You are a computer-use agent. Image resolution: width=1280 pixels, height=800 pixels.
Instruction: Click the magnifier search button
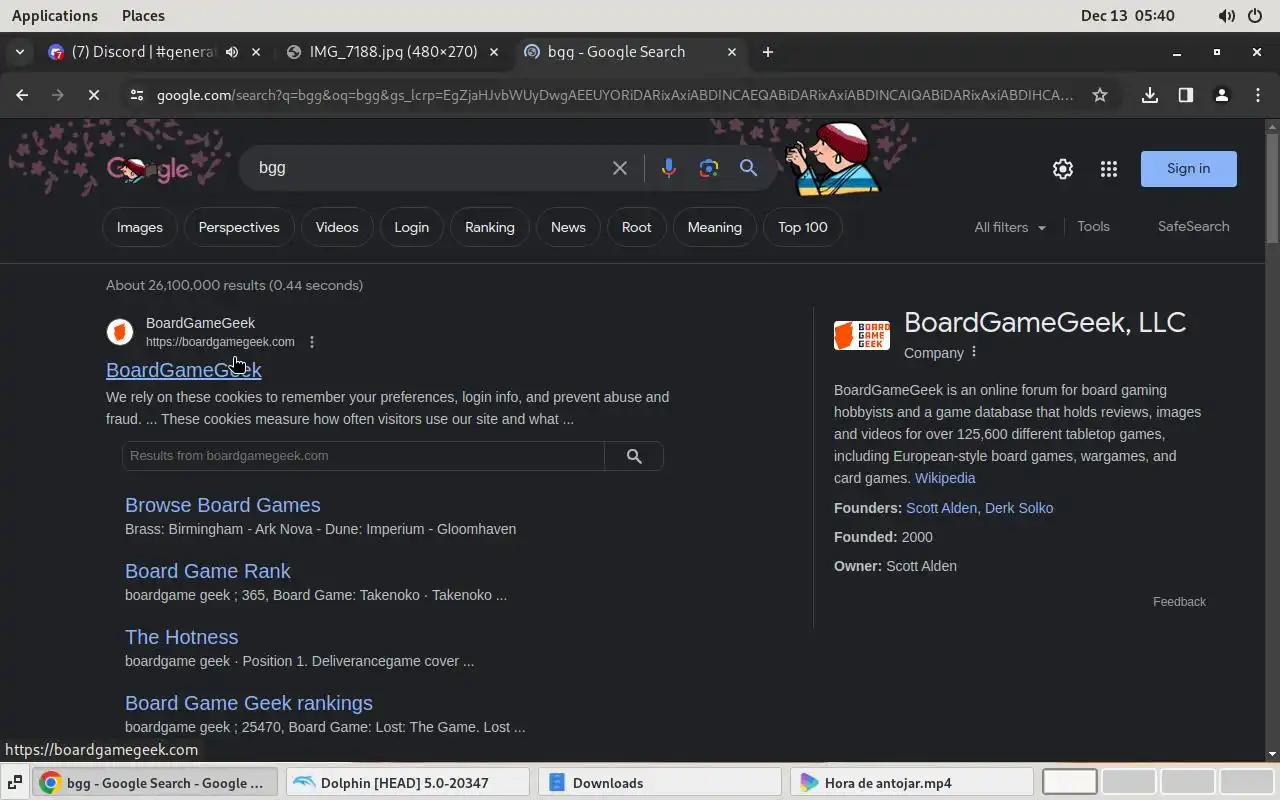pyautogui.click(x=748, y=168)
